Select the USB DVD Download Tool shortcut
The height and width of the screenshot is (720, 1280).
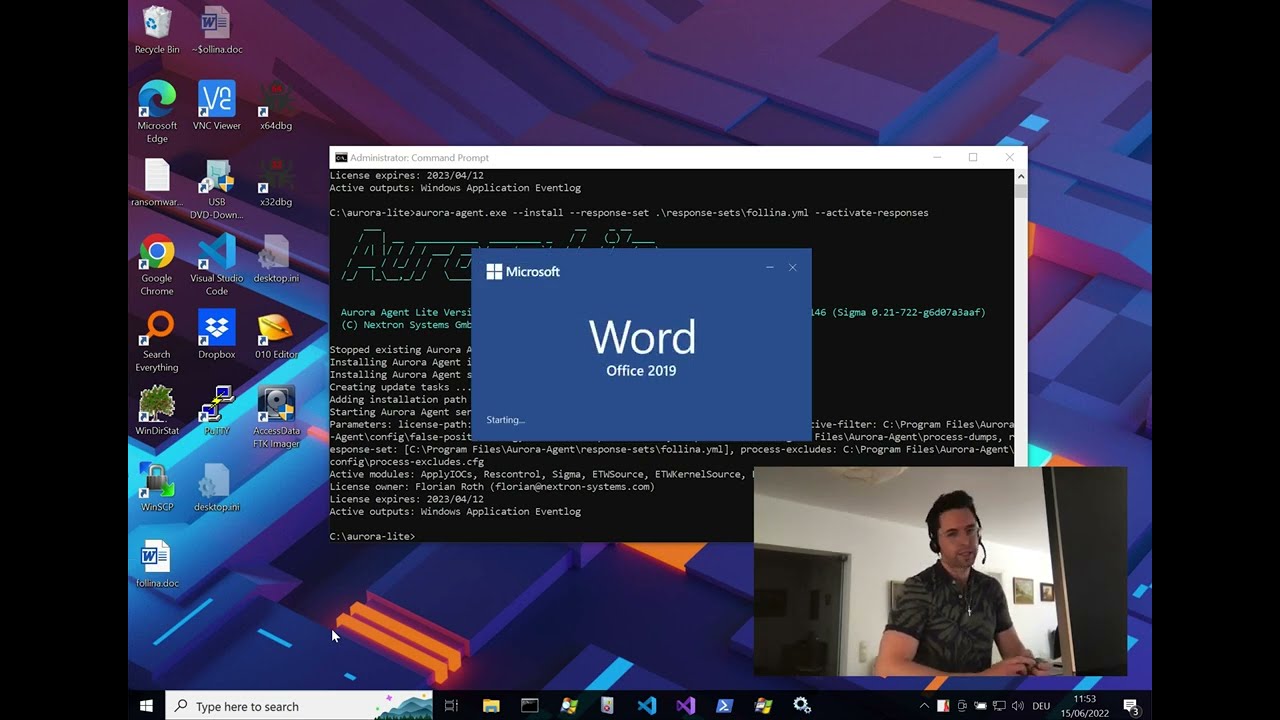click(217, 189)
